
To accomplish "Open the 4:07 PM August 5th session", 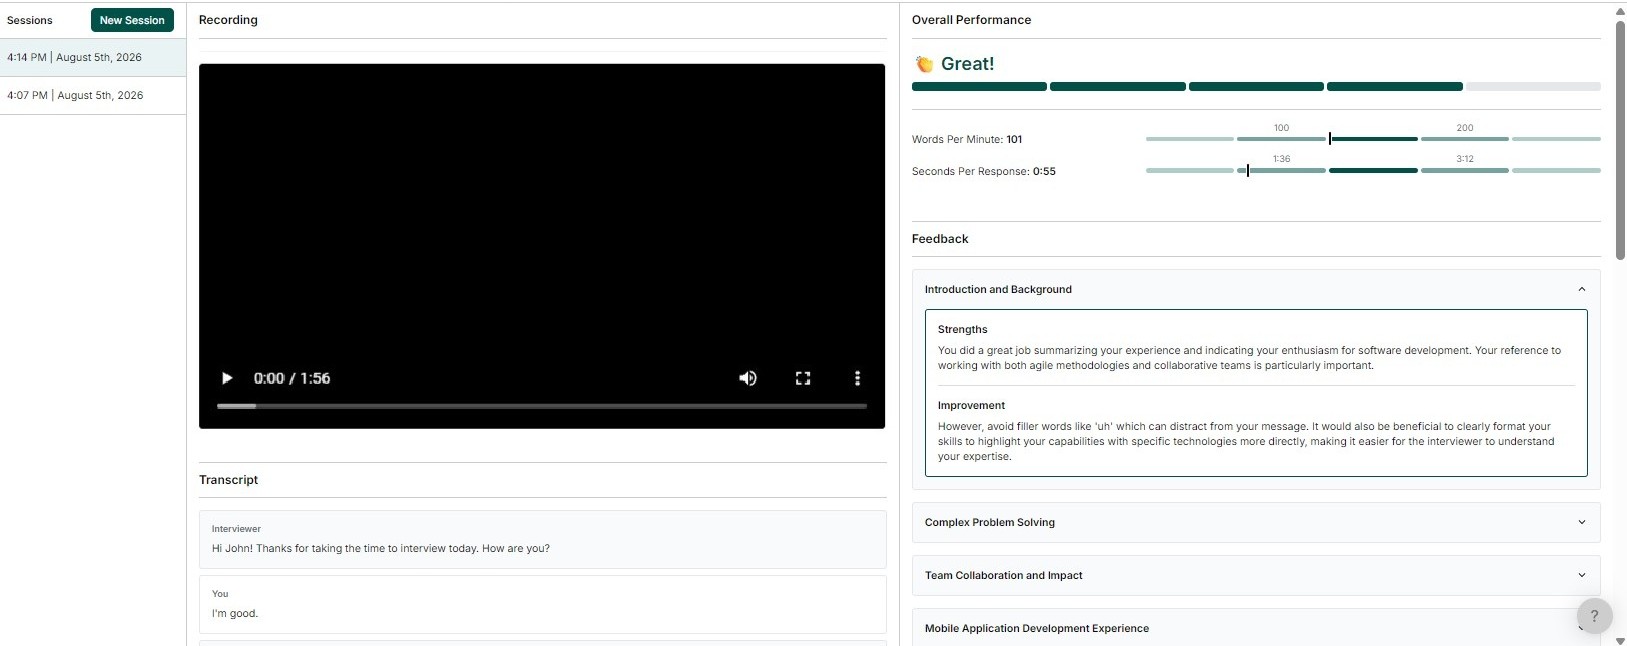I will point(93,95).
